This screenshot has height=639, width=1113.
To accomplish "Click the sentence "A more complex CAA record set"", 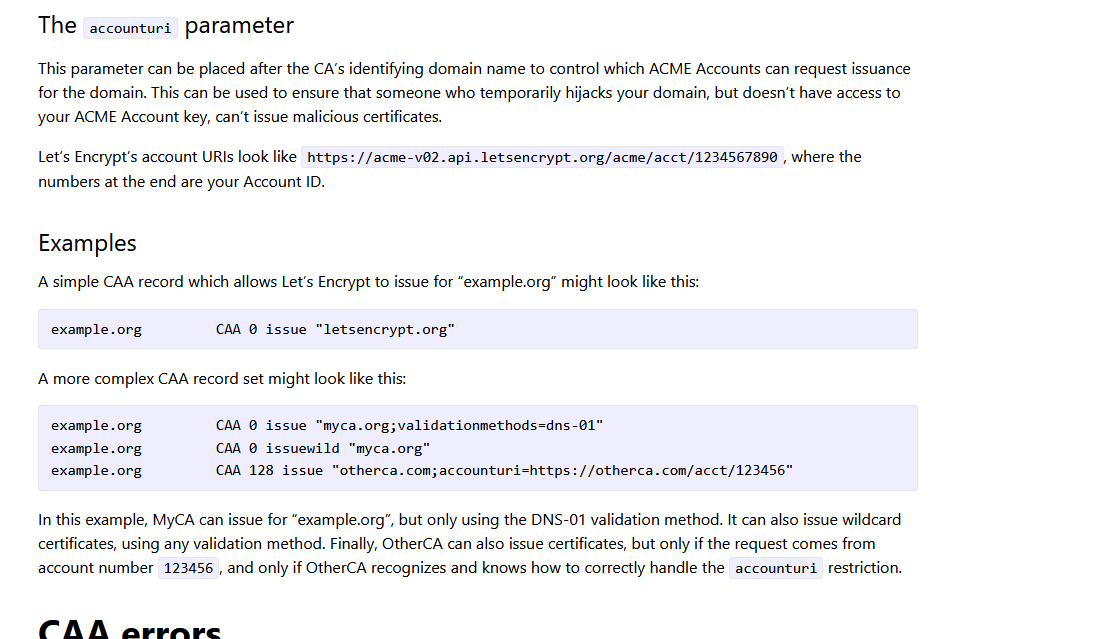I will [x=222, y=379].
